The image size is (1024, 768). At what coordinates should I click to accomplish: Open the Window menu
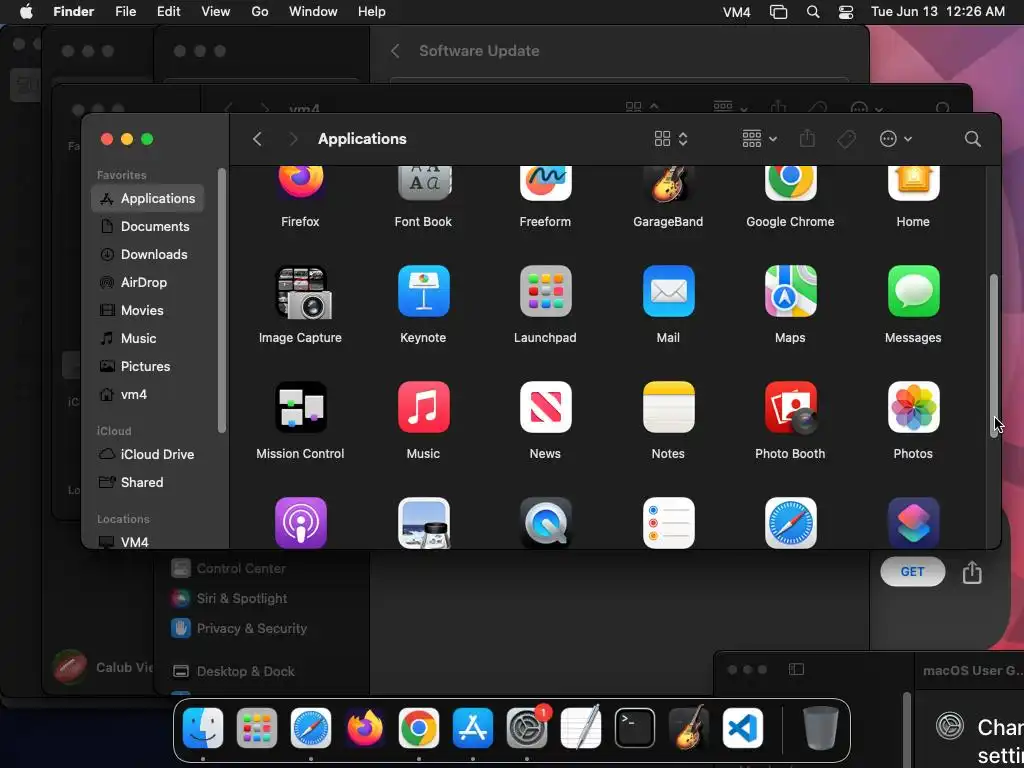[313, 12]
